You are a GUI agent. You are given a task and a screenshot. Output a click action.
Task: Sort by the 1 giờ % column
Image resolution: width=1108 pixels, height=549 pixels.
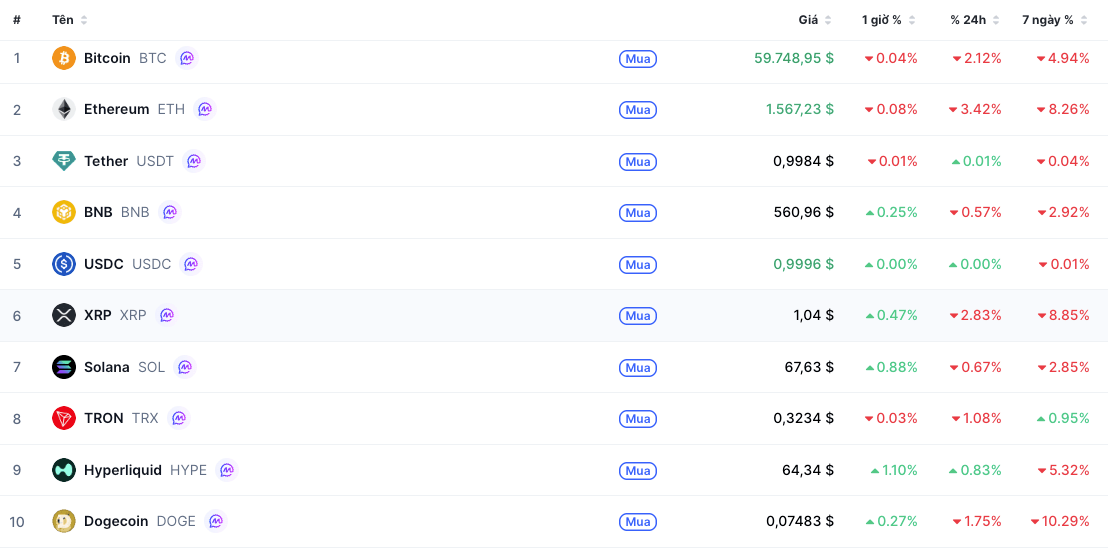coord(889,20)
